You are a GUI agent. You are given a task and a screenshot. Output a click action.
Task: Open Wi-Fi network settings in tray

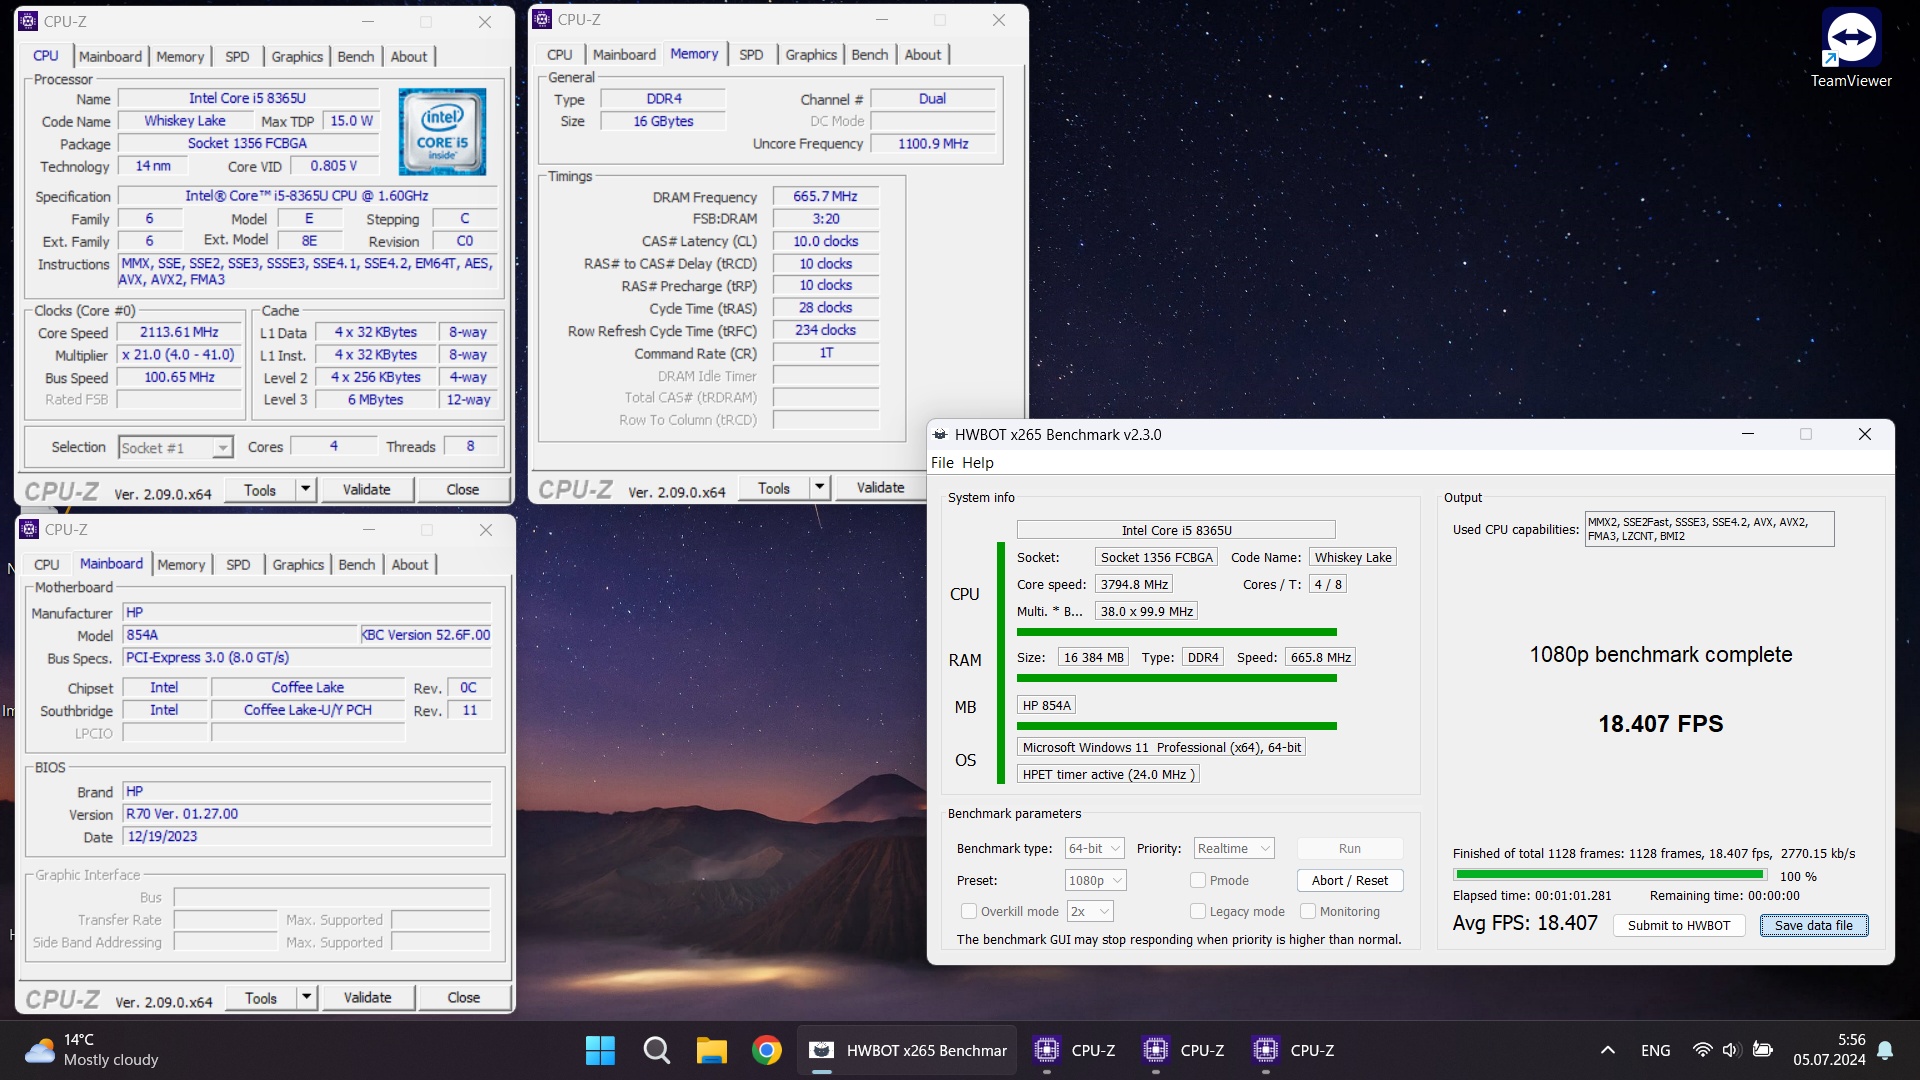tap(1702, 1050)
